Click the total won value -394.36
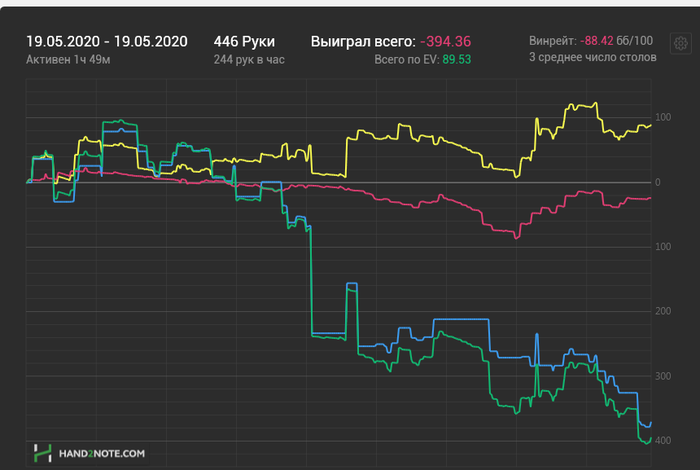This screenshot has height=470, width=700. click(x=445, y=42)
